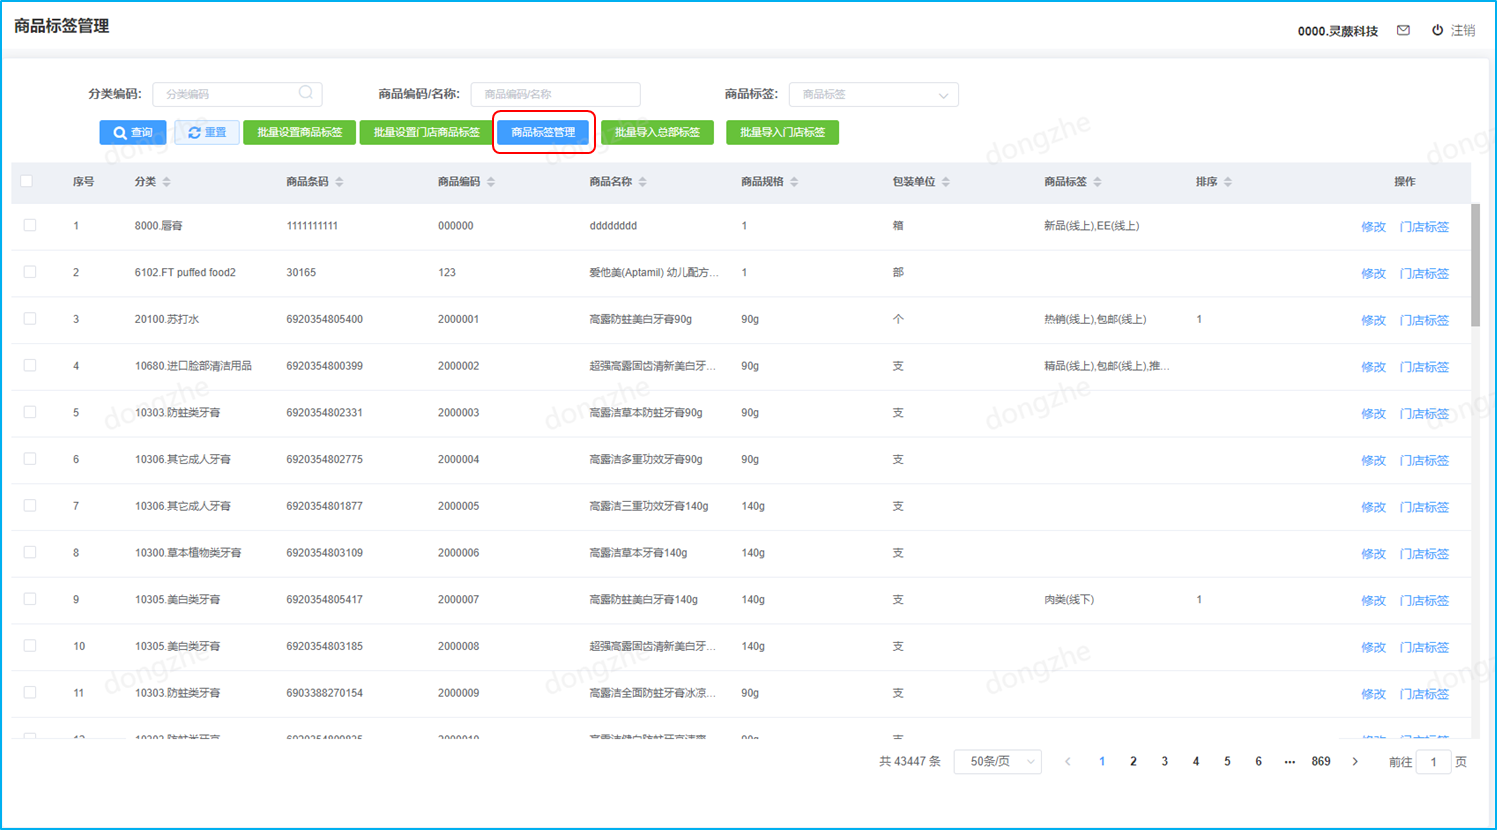Screen dimensions: 1497x830
Task: Select the checkbox for row 9
Action: point(30,599)
